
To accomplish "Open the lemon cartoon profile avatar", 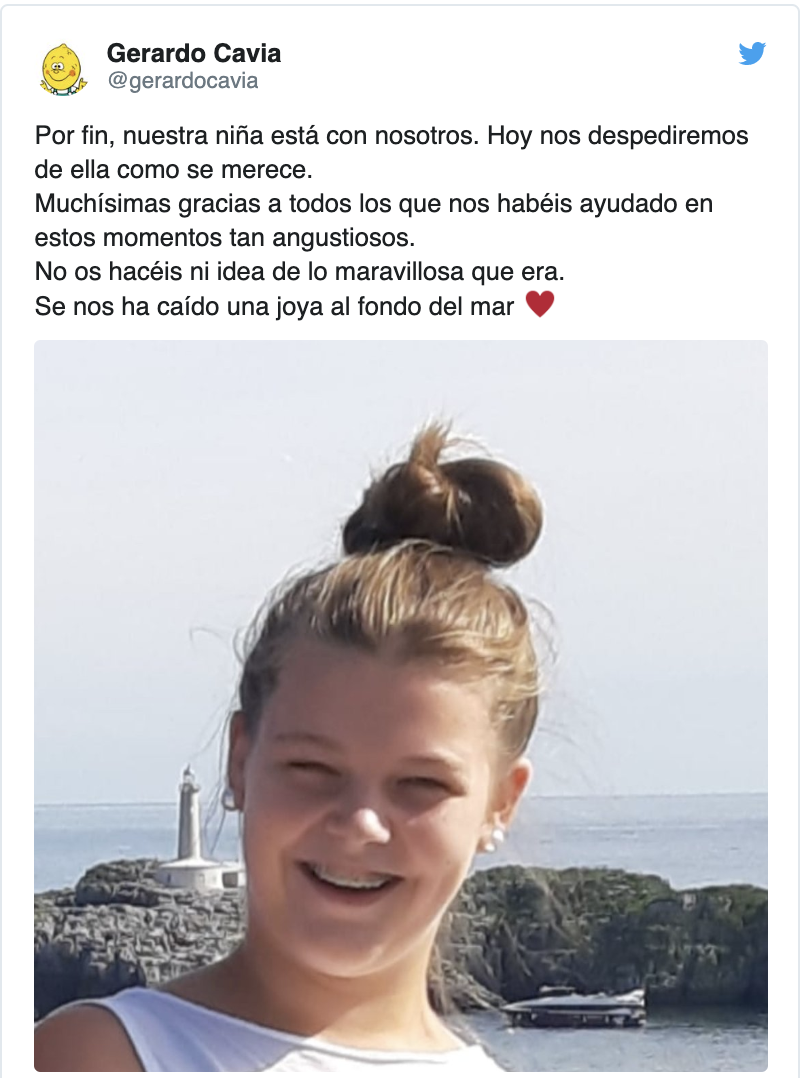I will (x=63, y=69).
